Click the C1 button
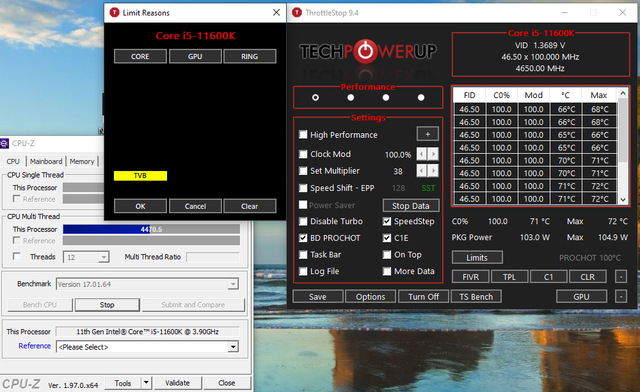640x392 pixels. click(548, 277)
